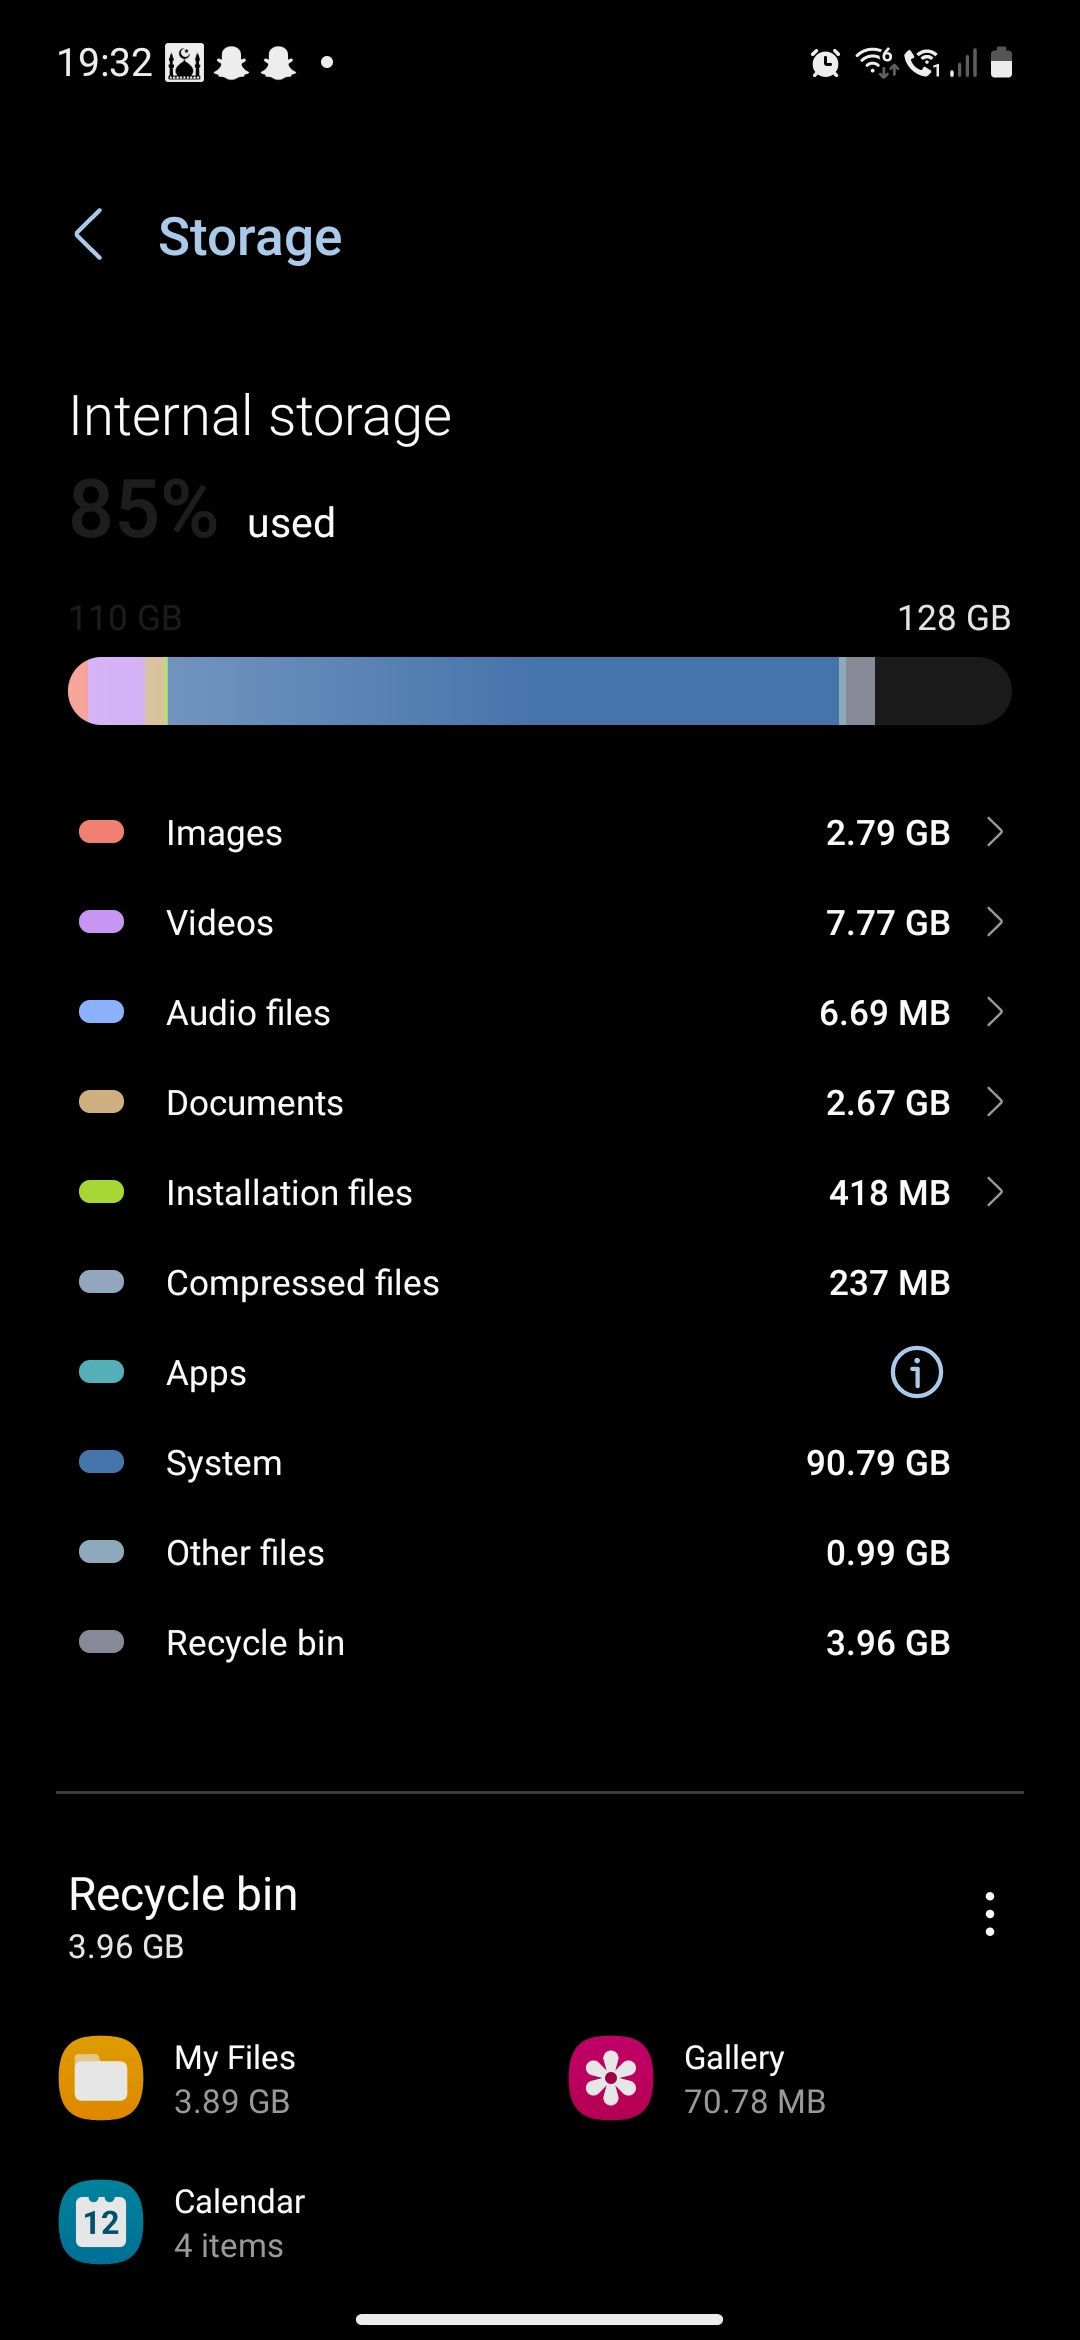Tap the Other files row
This screenshot has width=1080, height=2340.
click(540, 1551)
